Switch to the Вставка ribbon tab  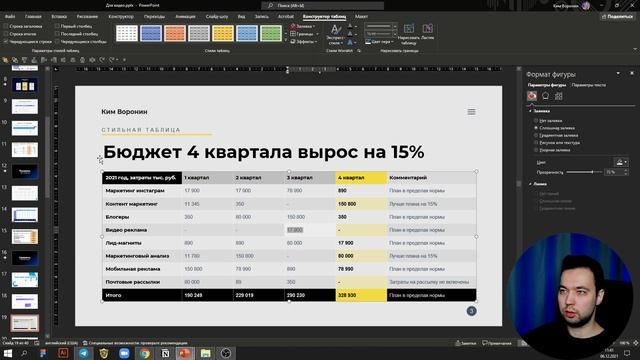pos(59,16)
